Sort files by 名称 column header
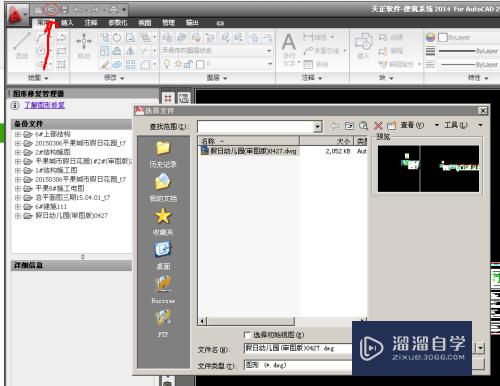Viewport: 500px width, 386px height. coord(248,141)
